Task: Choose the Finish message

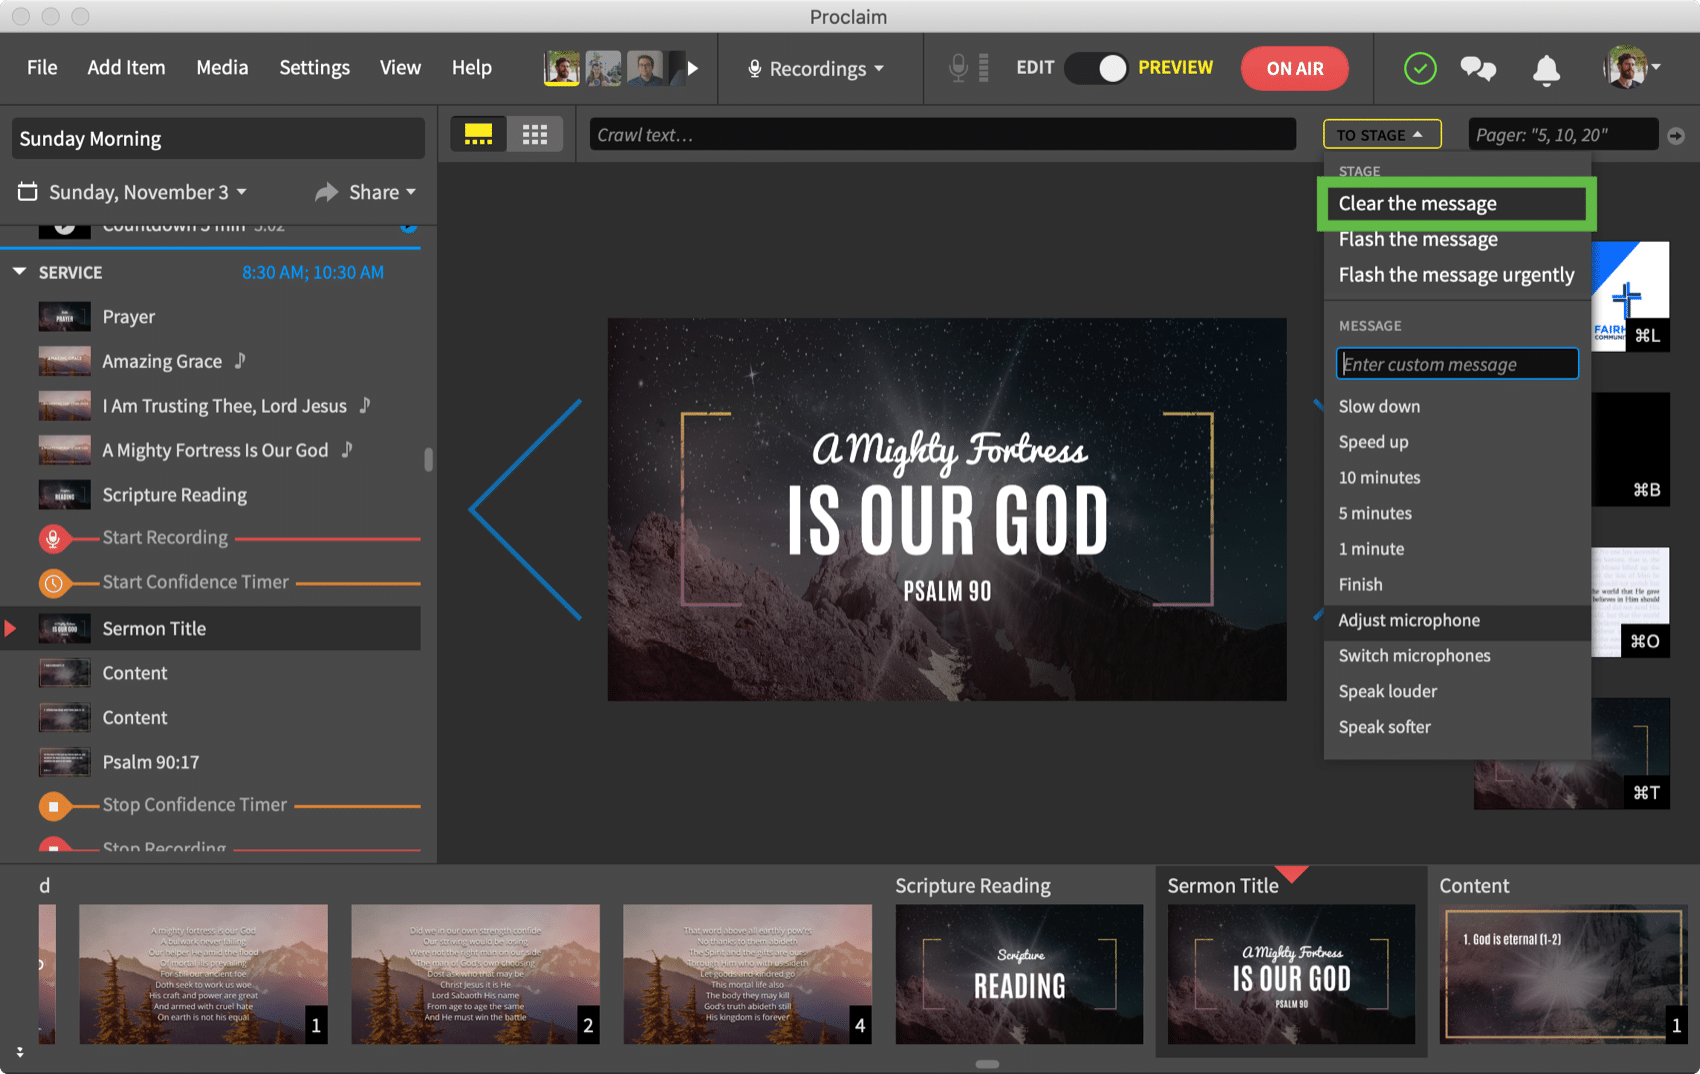Action: tap(1456, 585)
